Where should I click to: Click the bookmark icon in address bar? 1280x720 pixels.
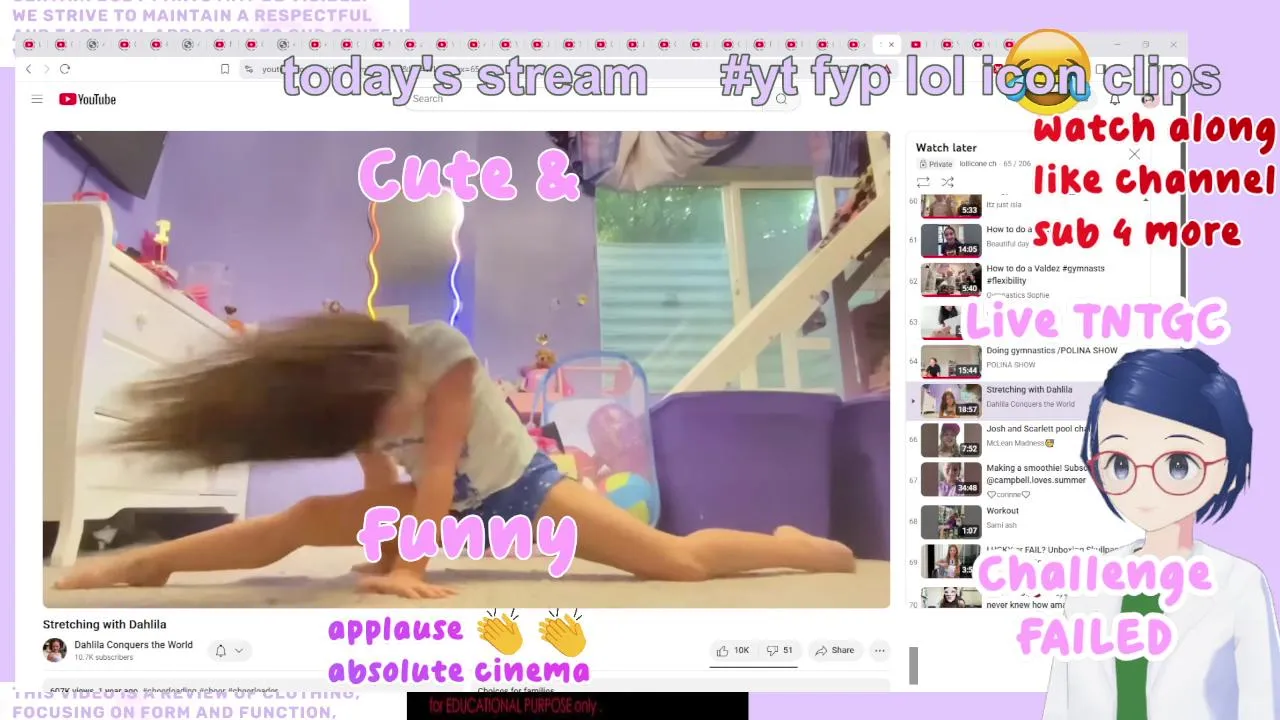click(x=225, y=69)
